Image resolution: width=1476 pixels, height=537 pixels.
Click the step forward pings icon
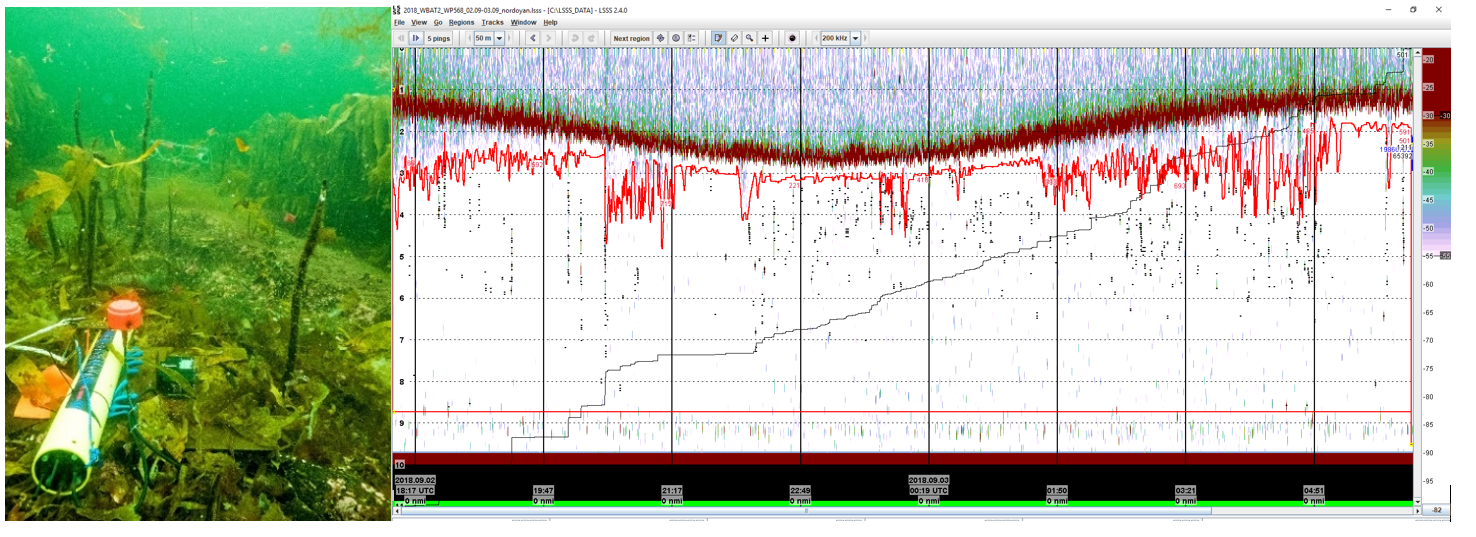[x=415, y=38]
